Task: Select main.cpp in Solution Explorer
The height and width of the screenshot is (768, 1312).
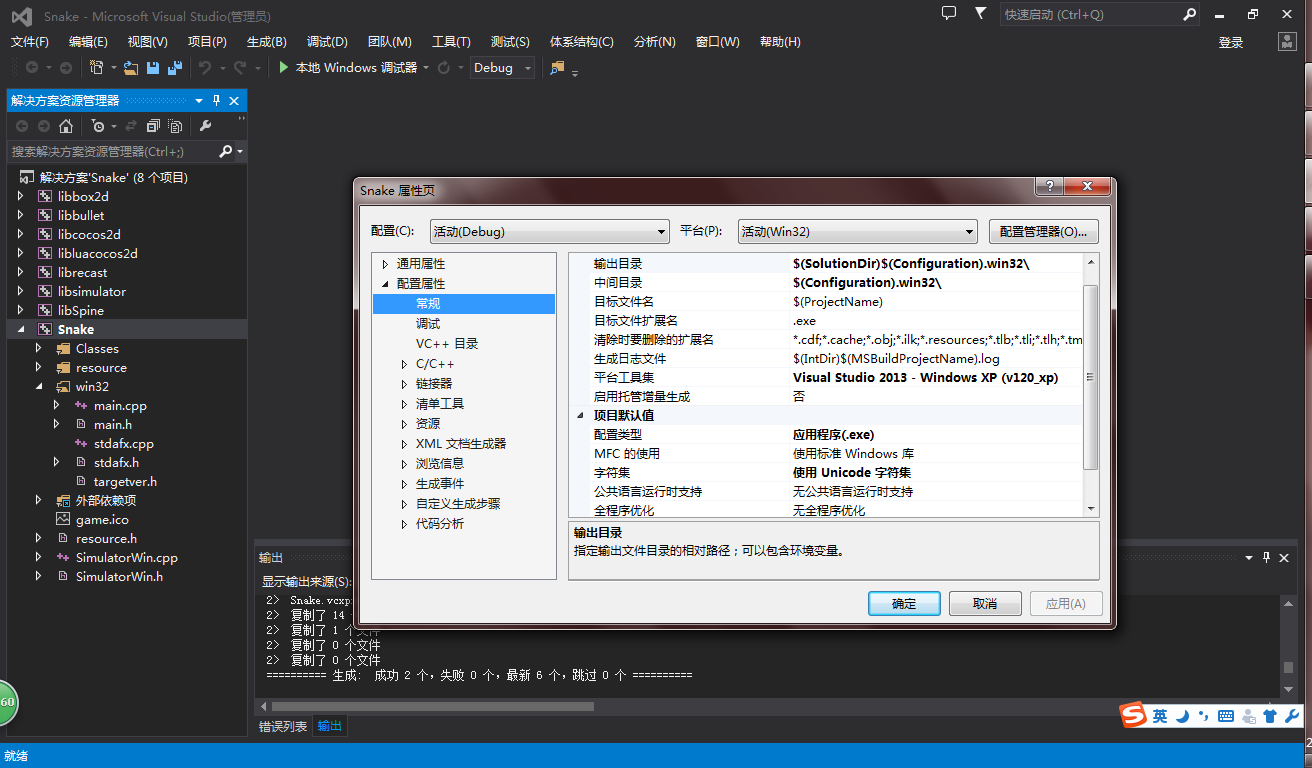Action: point(120,405)
